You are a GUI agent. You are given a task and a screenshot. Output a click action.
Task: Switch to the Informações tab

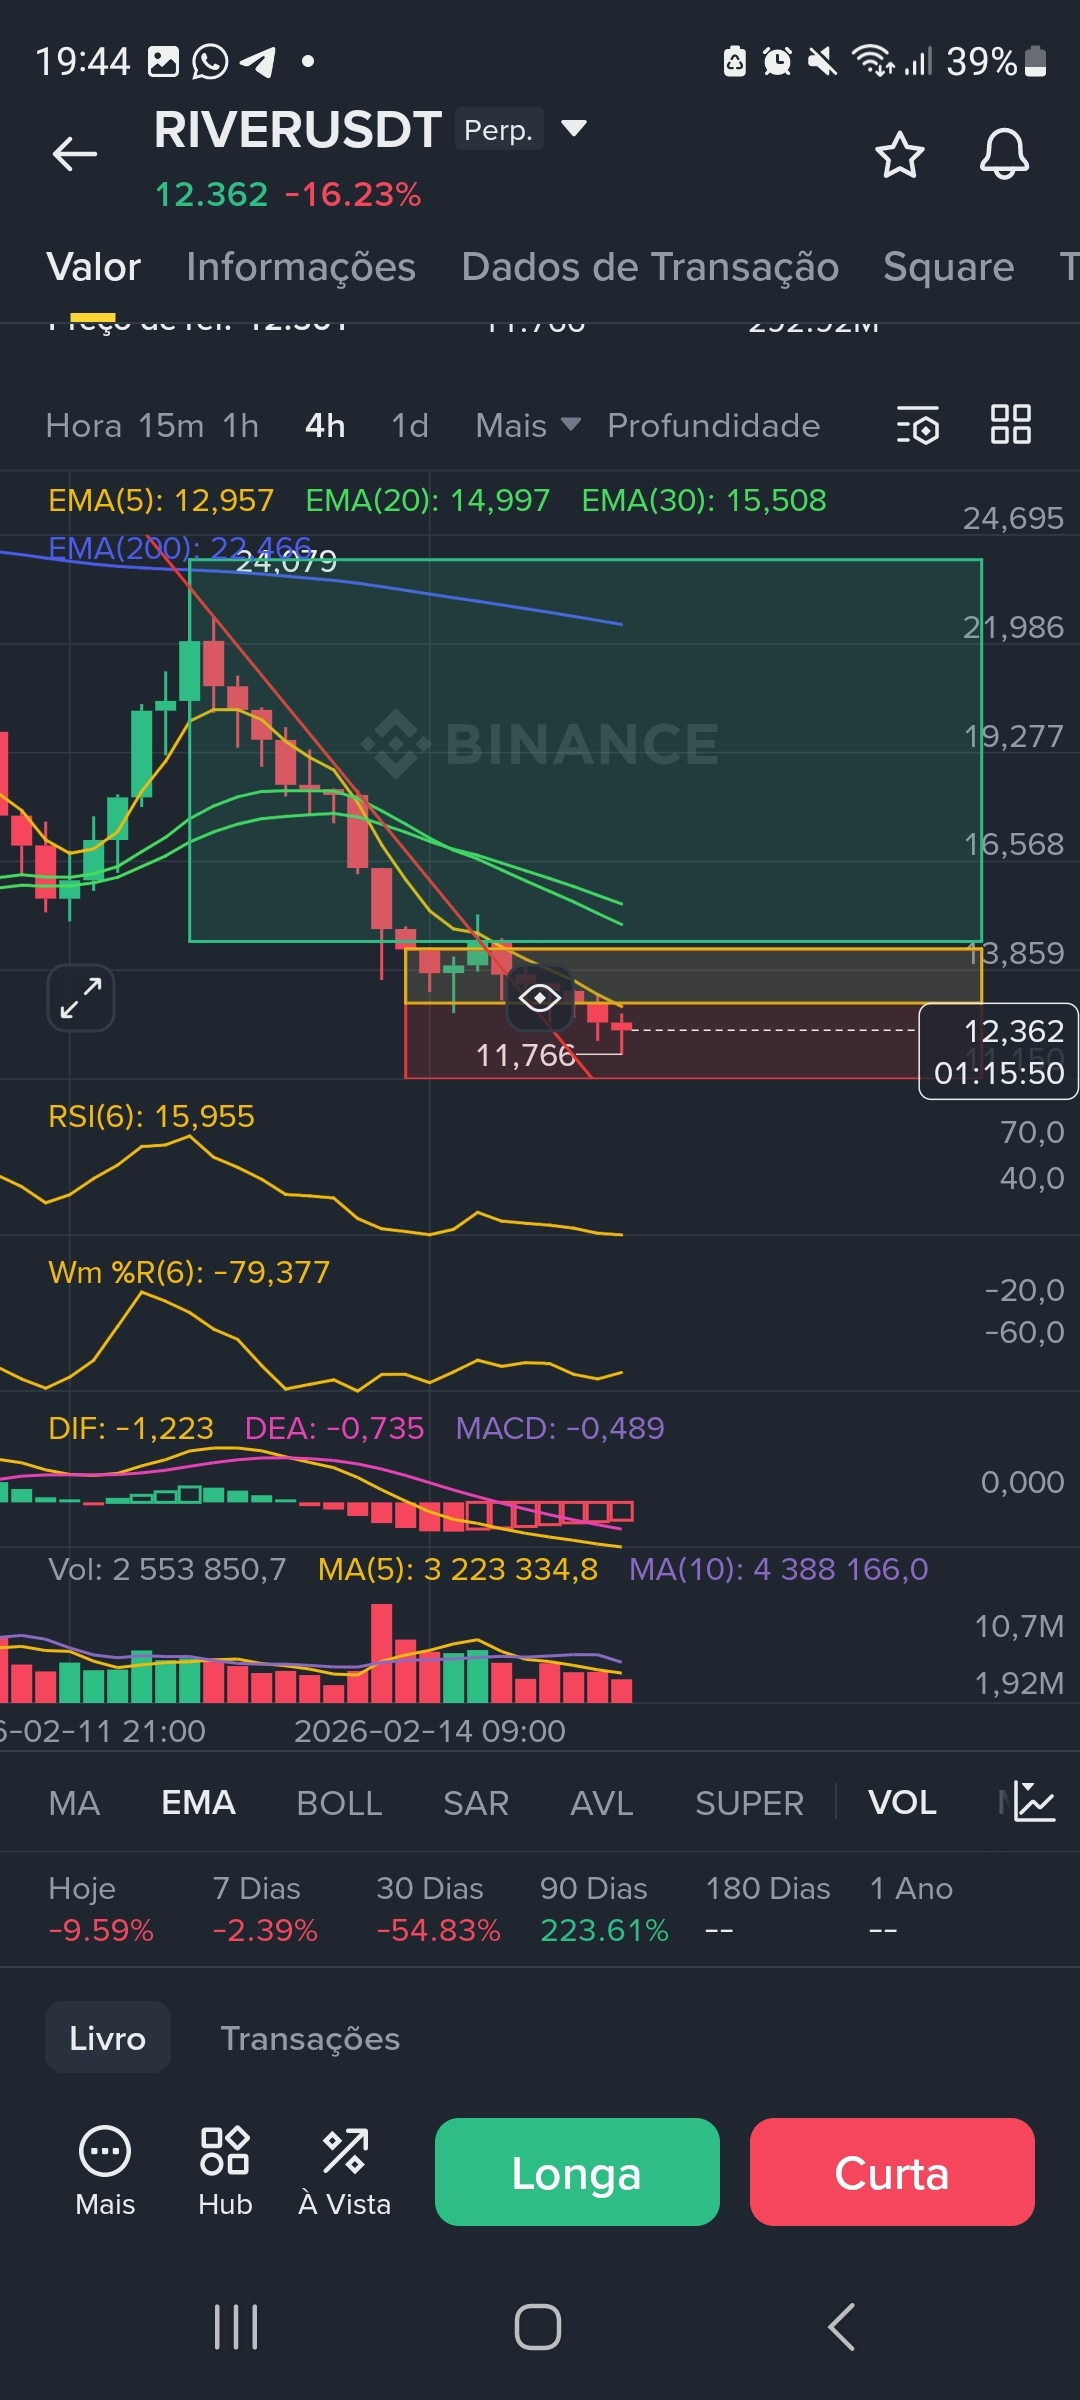(301, 267)
